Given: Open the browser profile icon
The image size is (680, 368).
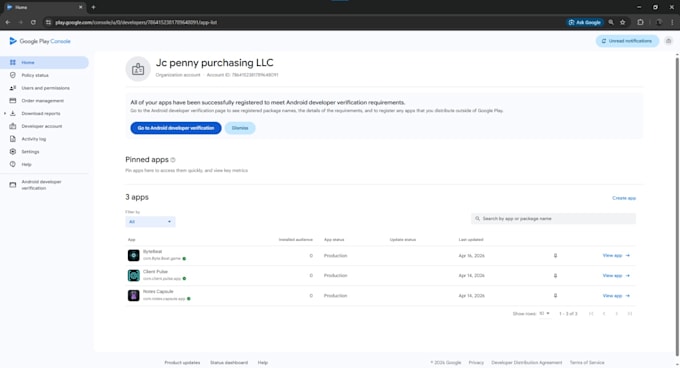Looking at the screenshot, I should click(x=659, y=22).
